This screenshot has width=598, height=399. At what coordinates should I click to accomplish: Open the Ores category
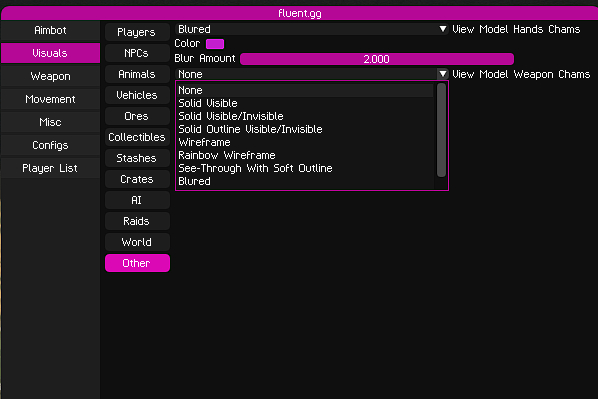pyautogui.click(x=137, y=116)
